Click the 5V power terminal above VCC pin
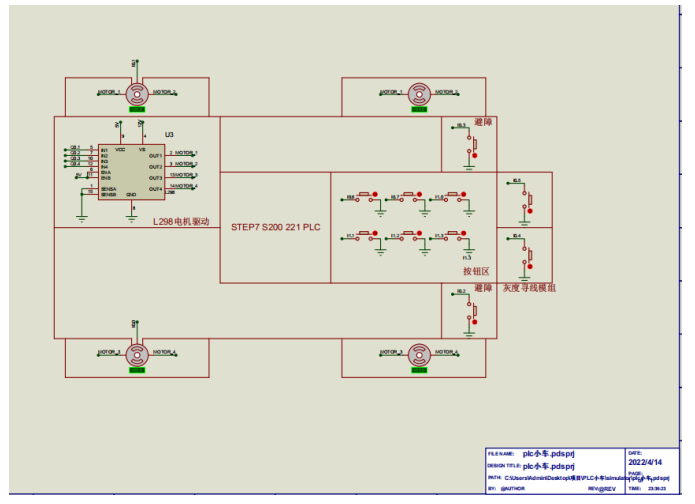 pyautogui.click(x=119, y=124)
